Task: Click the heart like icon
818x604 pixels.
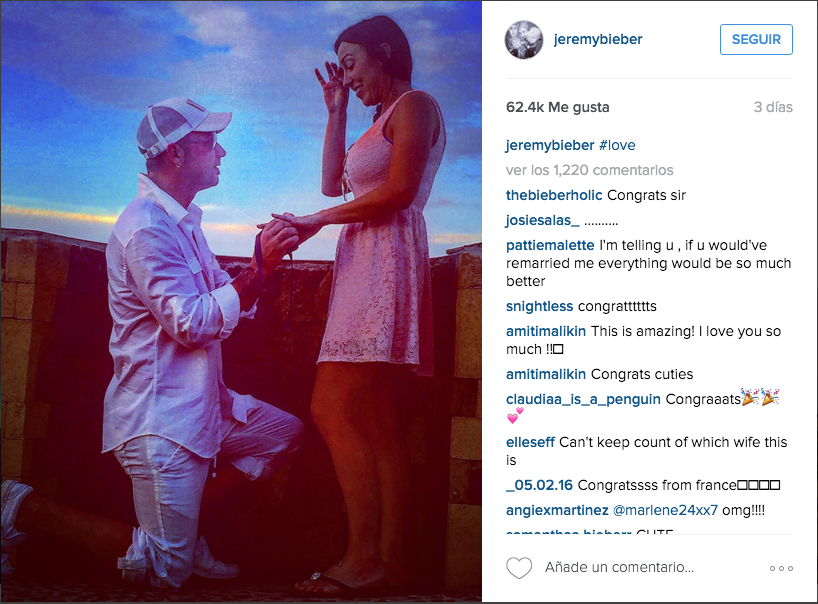Action: click(x=519, y=567)
